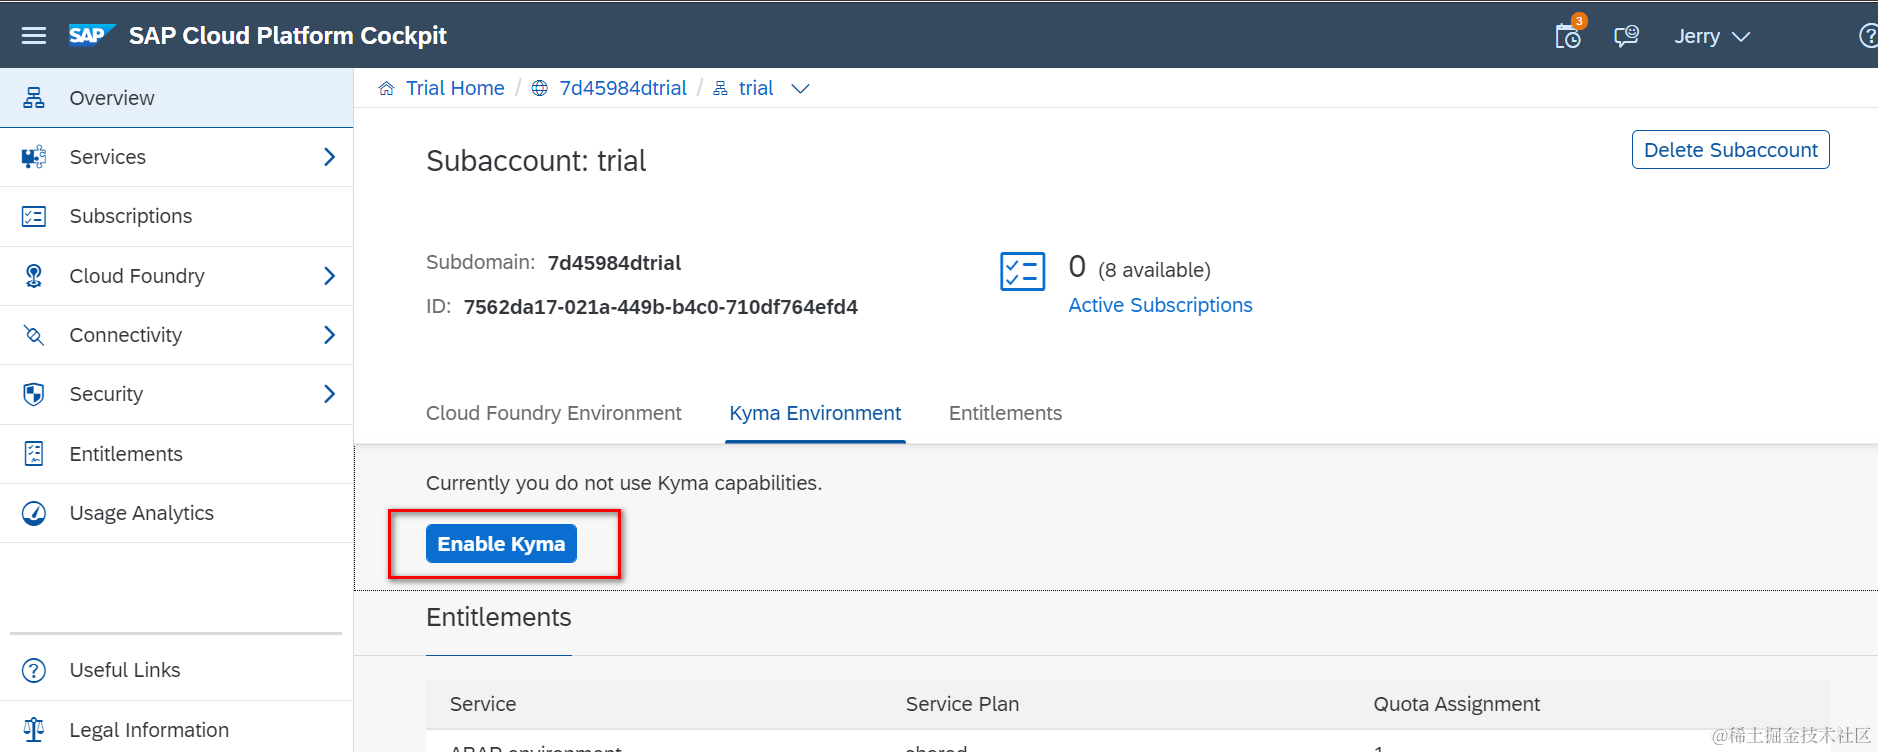Click the subaccount ID value

(660, 307)
